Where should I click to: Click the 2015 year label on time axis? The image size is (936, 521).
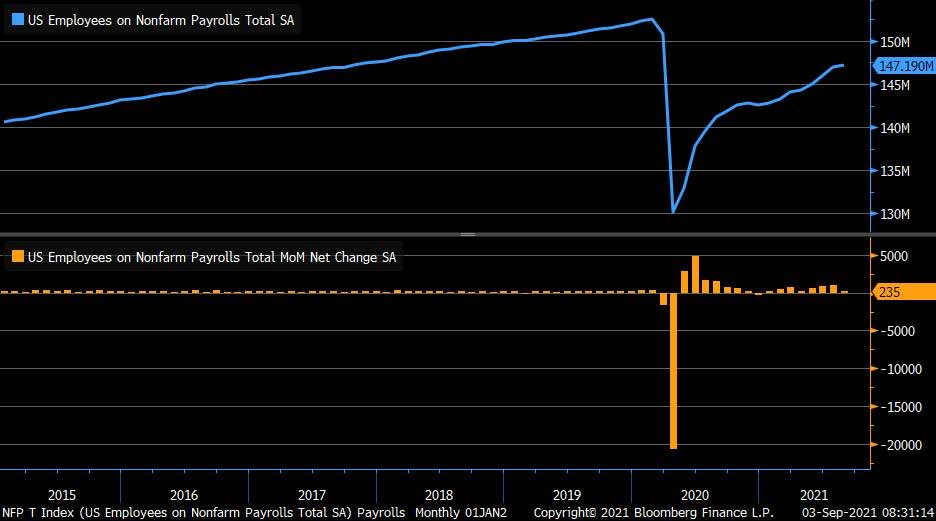tap(62, 495)
